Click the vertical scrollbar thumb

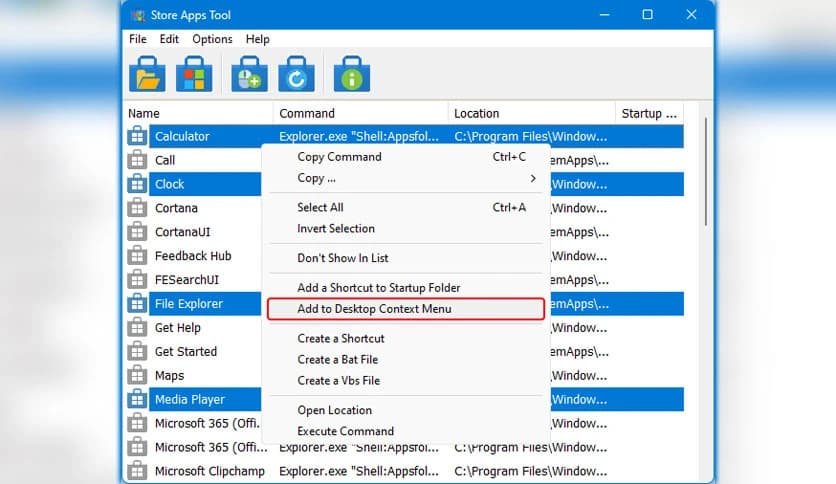tap(706, 172)
